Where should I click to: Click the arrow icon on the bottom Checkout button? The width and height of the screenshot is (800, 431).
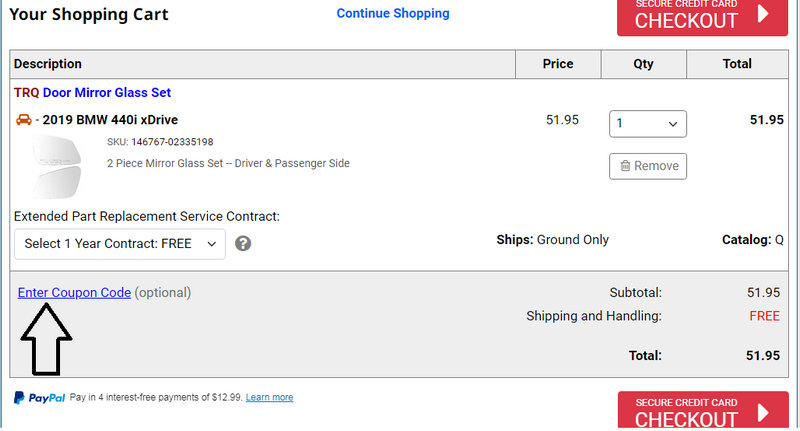pos(763,413)
